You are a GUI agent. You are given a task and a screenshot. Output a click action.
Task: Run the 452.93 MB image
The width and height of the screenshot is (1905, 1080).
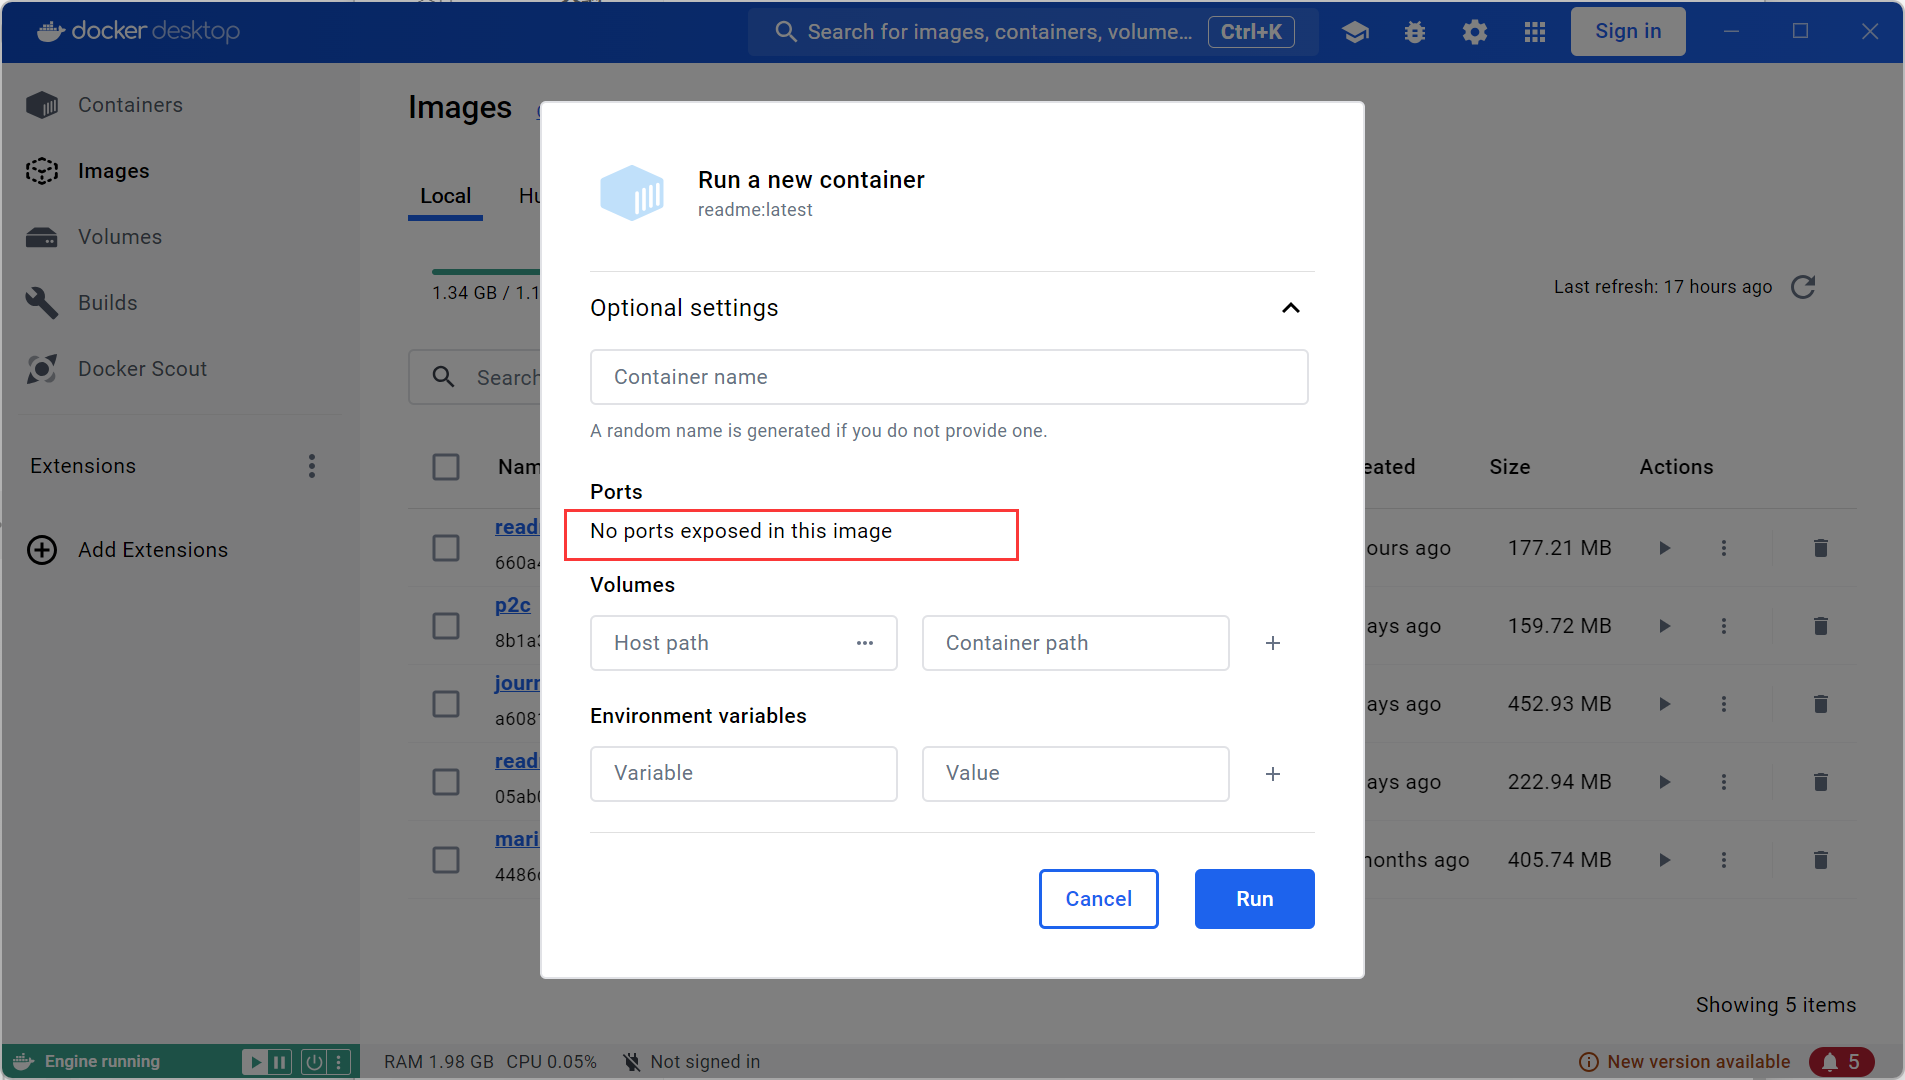(x=1664, y=704)
